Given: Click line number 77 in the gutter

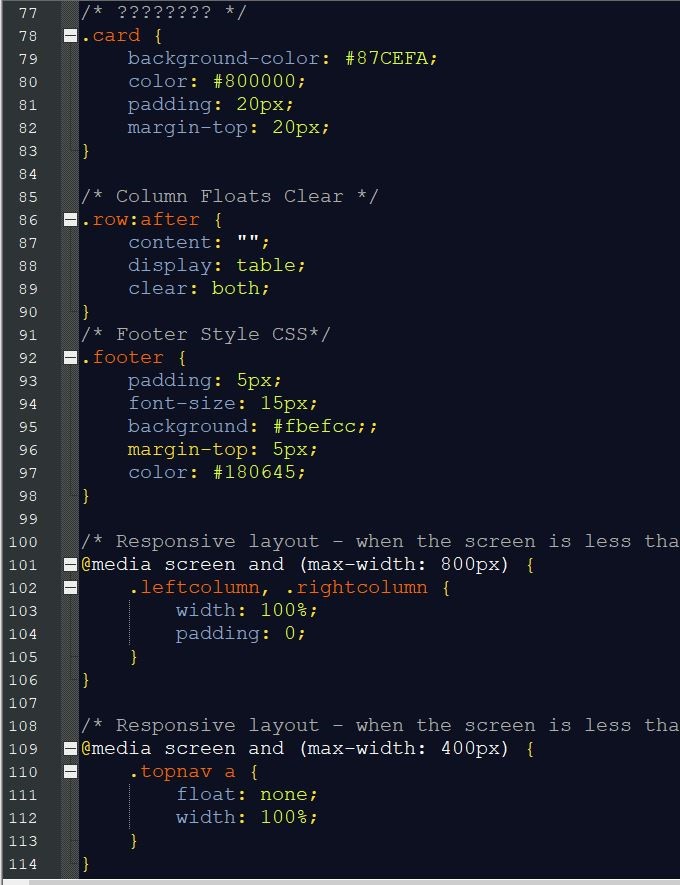Looking at the screenshot, I should click(x=28, y=13).
